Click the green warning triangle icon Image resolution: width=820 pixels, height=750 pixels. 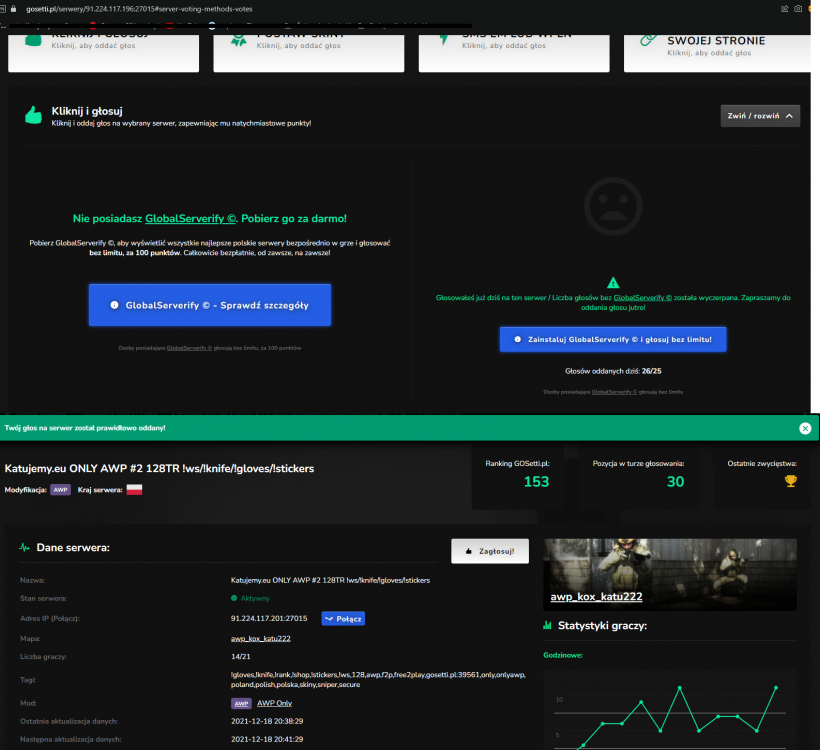613,283
